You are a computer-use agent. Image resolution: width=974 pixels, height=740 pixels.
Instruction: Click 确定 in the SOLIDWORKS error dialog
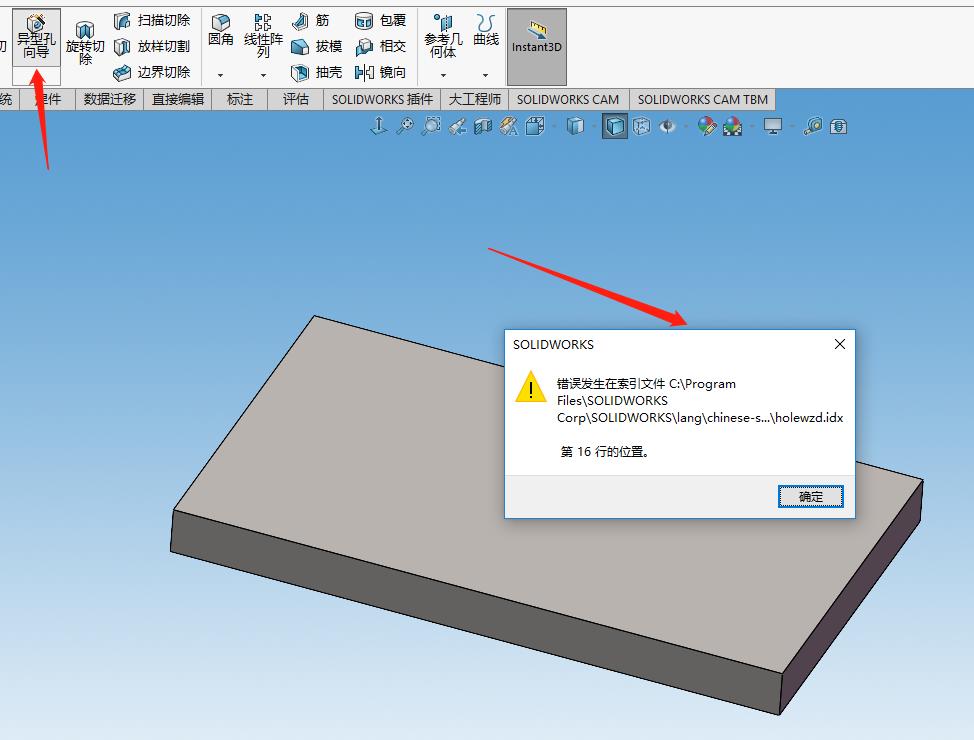[811, 496]
